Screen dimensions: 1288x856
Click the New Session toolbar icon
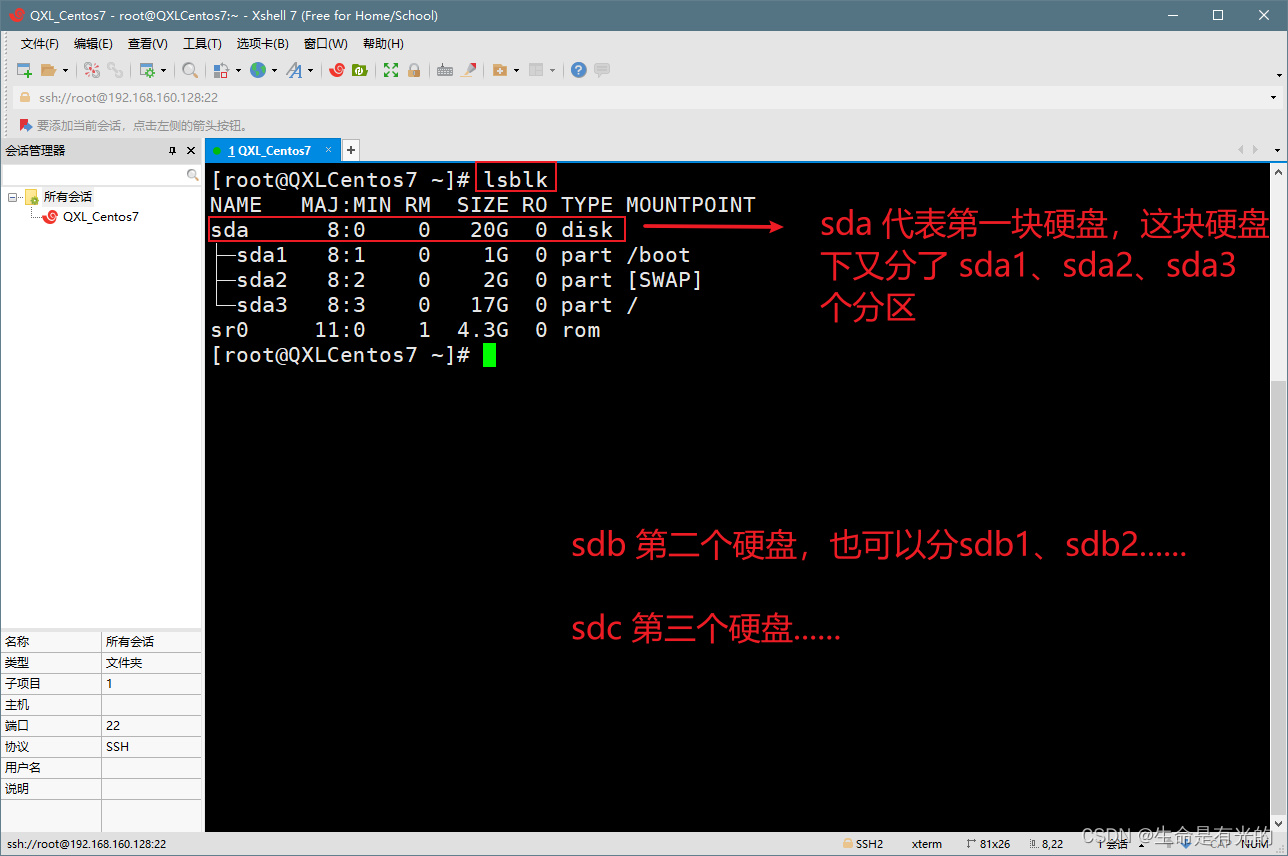coord(25,70)
